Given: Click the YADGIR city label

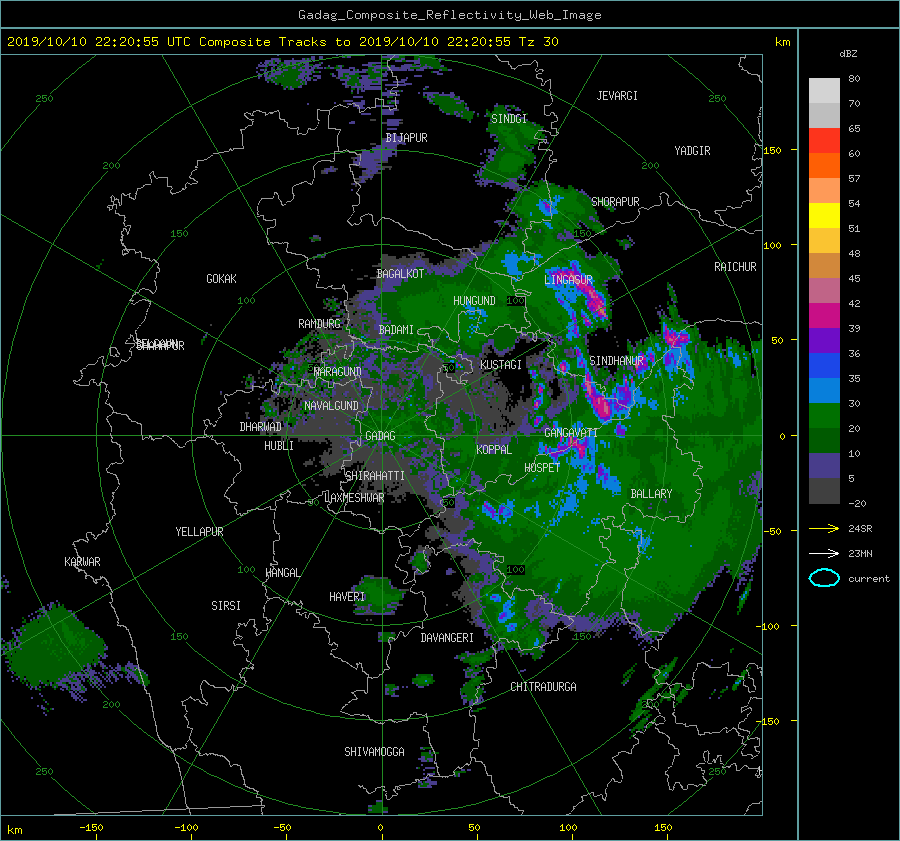Looking at the screenshot, I should pos(692,151).
